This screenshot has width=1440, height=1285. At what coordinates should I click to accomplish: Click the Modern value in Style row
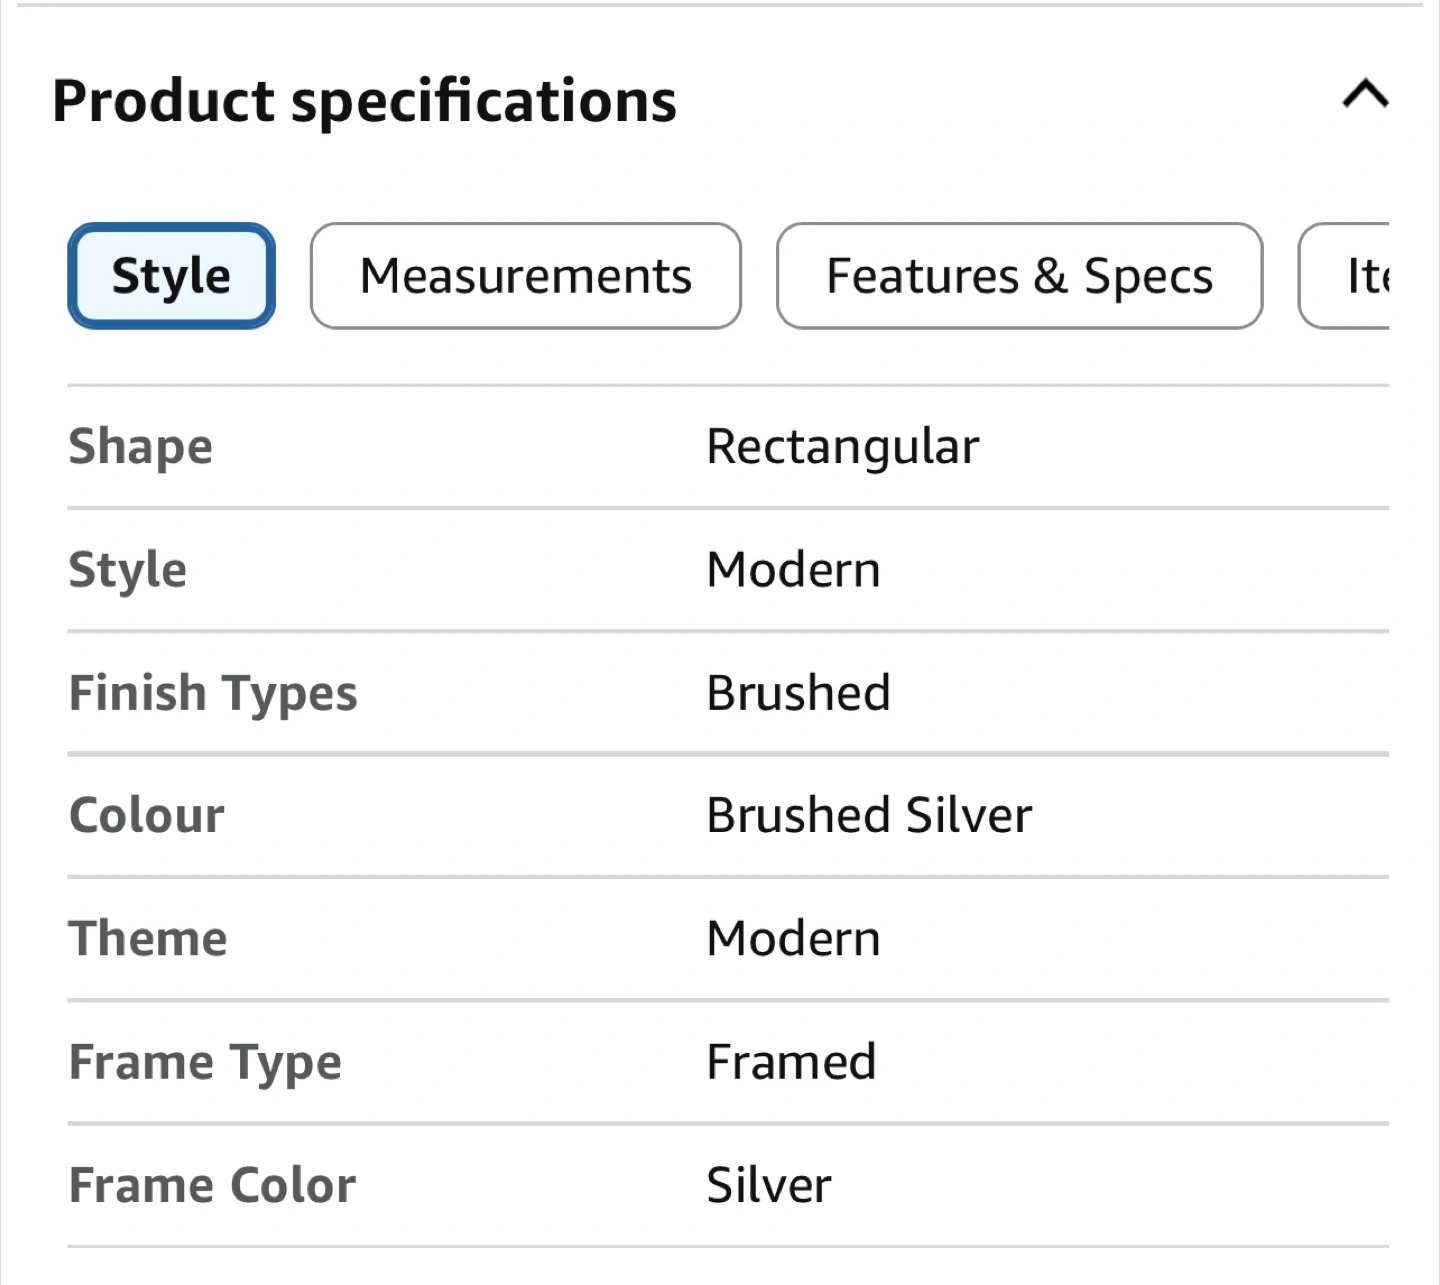[793, 570]
